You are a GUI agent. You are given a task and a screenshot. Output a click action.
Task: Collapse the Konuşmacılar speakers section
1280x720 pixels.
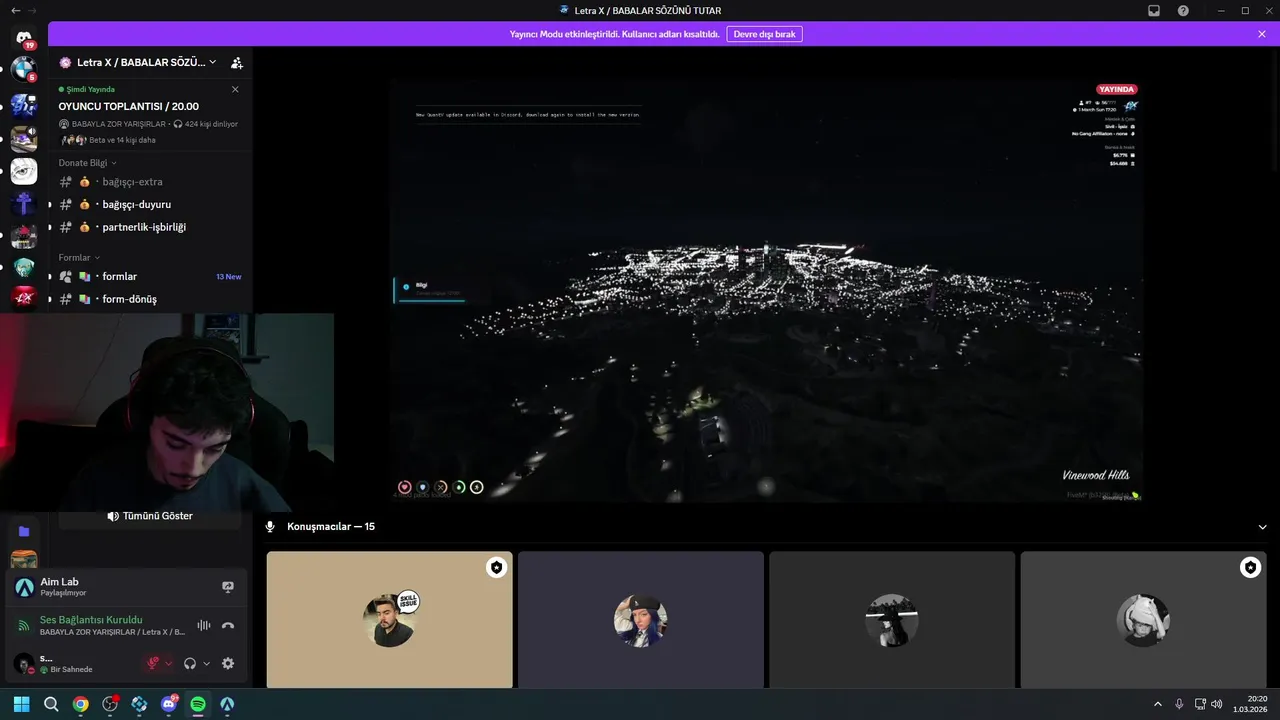click(1262, 526)
